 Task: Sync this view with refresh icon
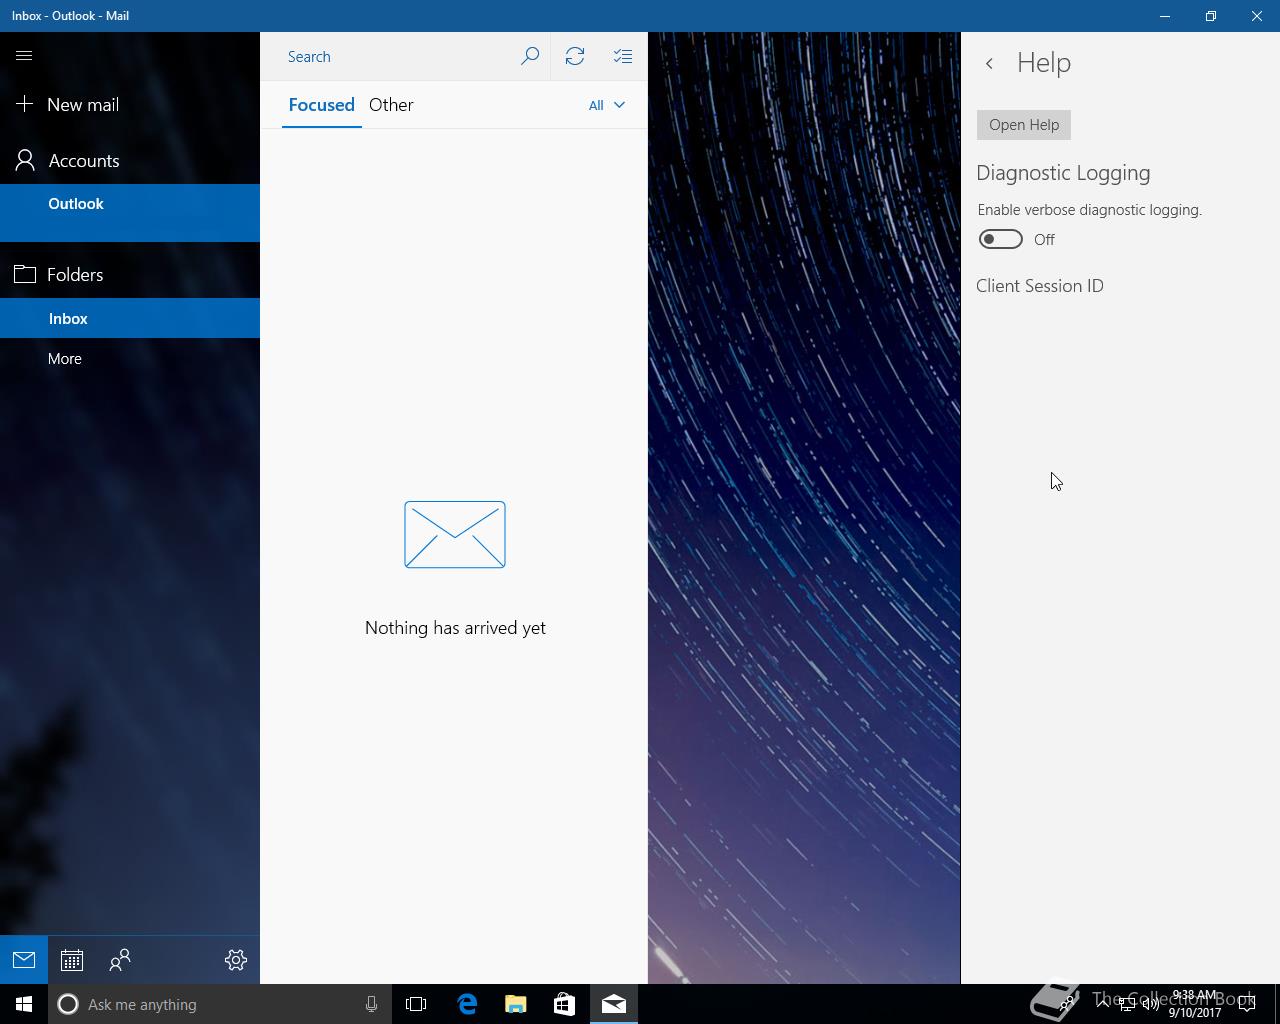click(575, 56)
